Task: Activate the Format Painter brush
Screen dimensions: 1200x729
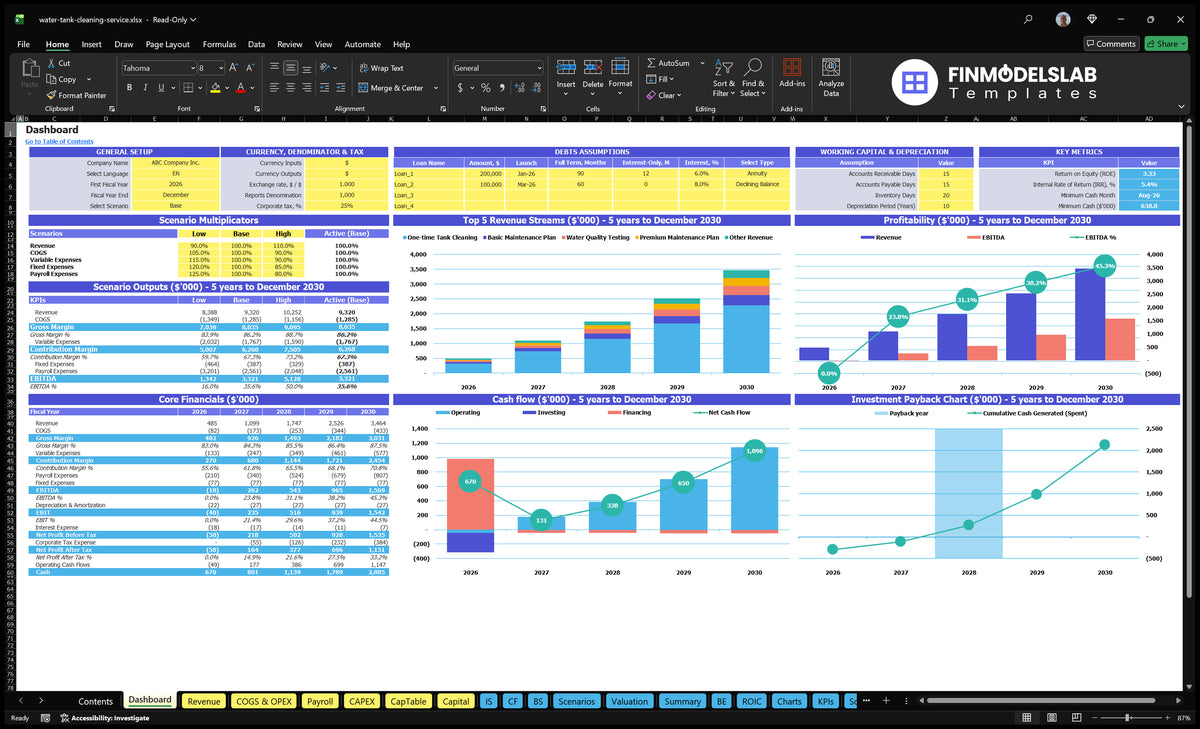Action: (51, 95)
